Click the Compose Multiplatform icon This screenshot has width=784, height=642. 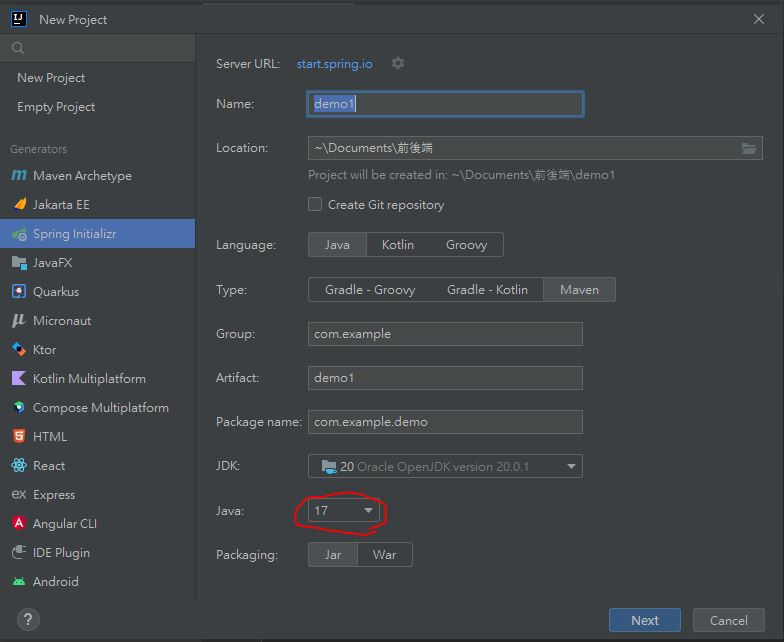(19, 408)
